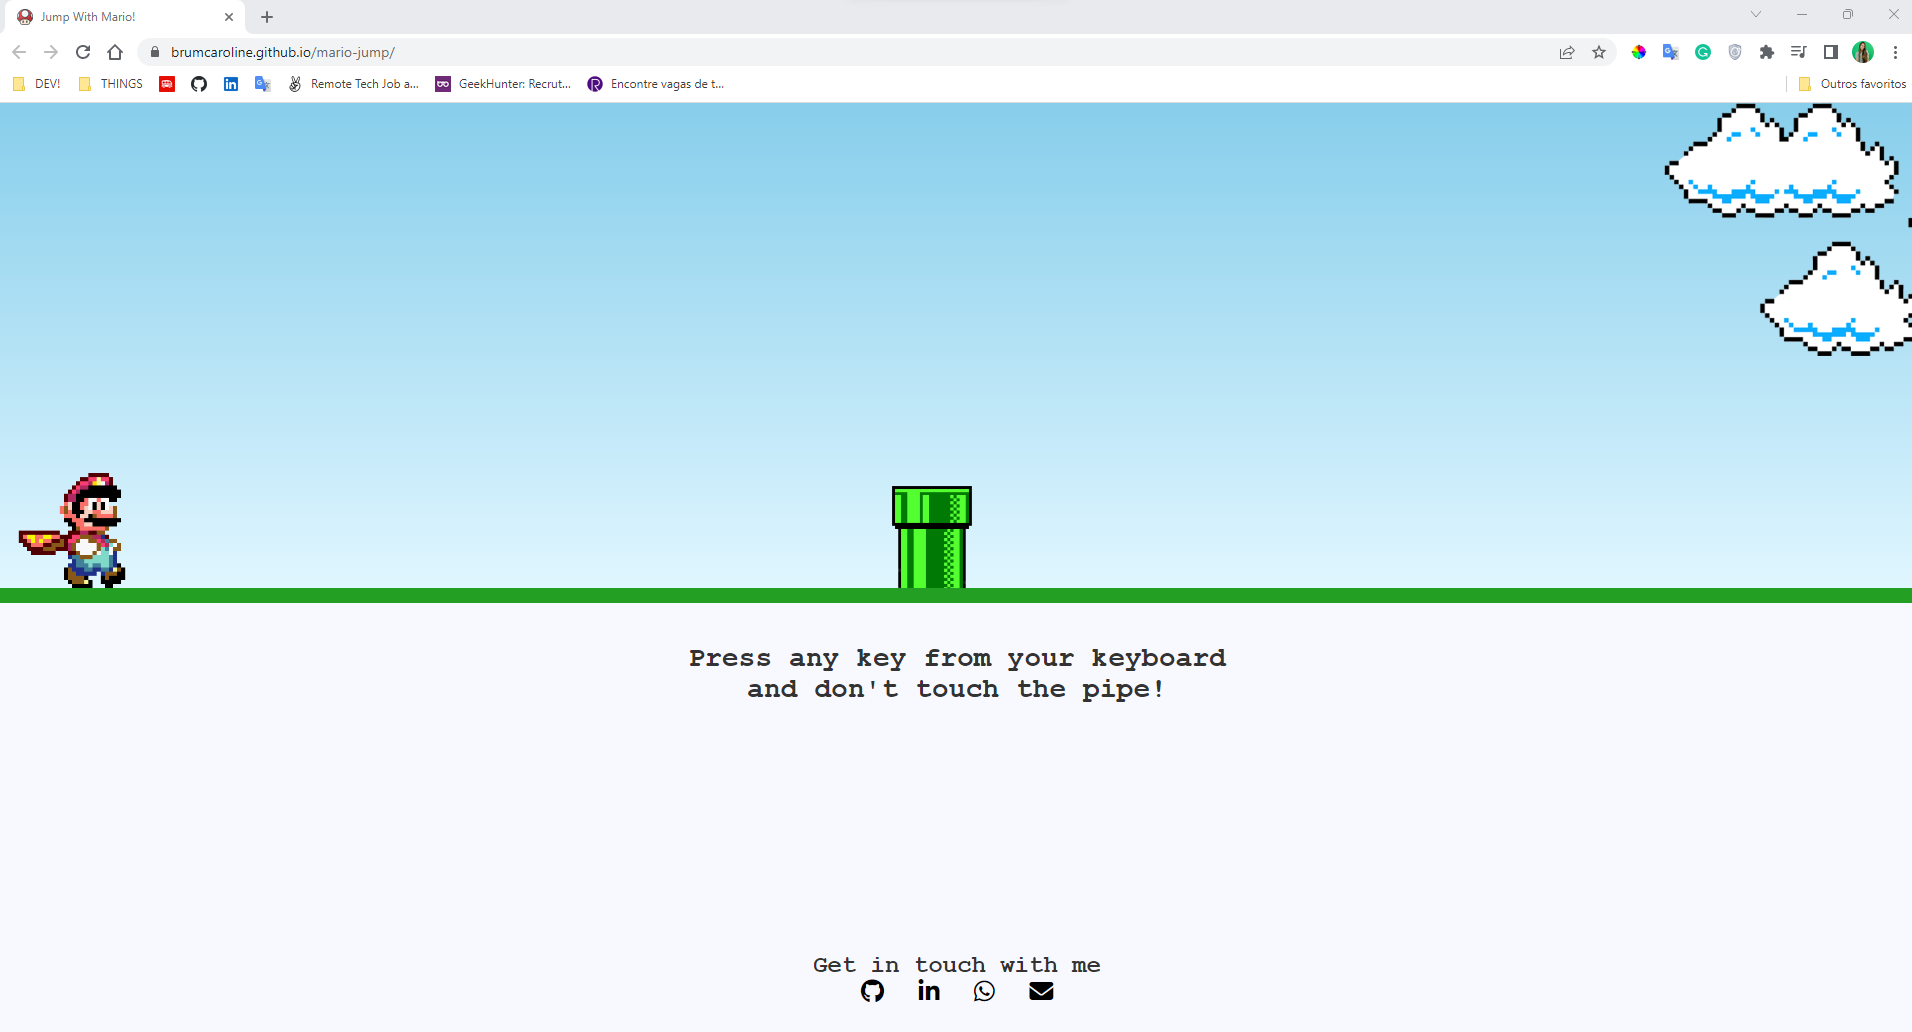Open a new browser tab
The width and height of the screenshot is (1912, 1032).
click(267, 17)
